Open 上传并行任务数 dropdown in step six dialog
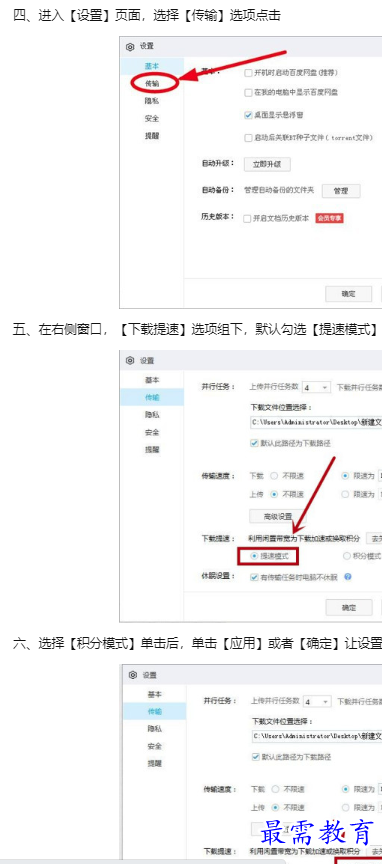This screenshot has height=864, width=382. pos(318,701)
